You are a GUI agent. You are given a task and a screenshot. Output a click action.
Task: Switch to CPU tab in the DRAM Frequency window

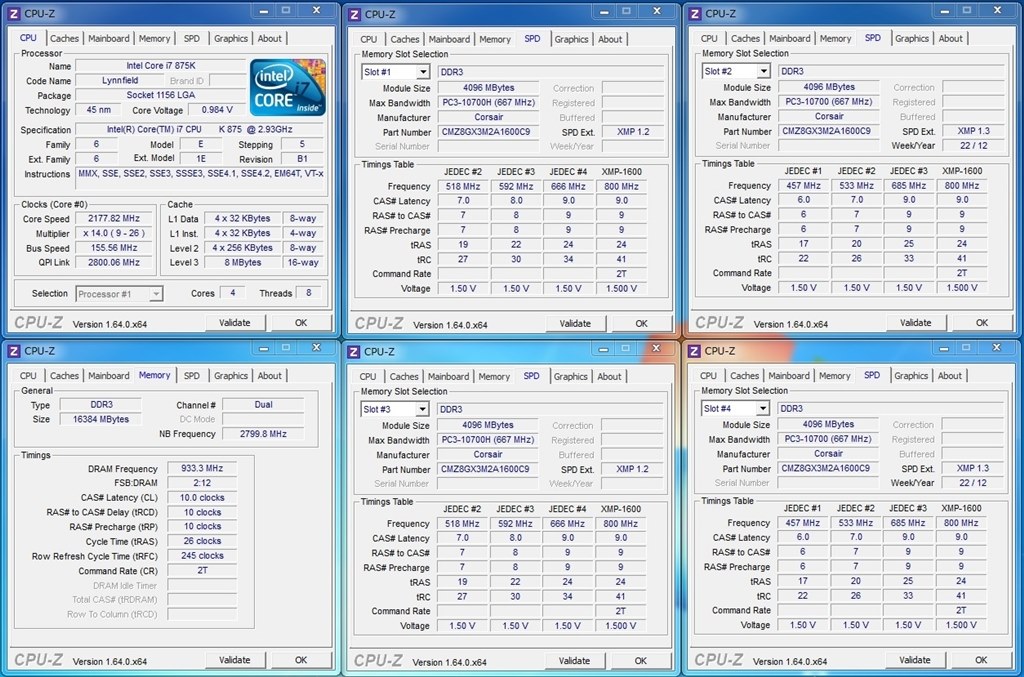click(x=28, y=375)
